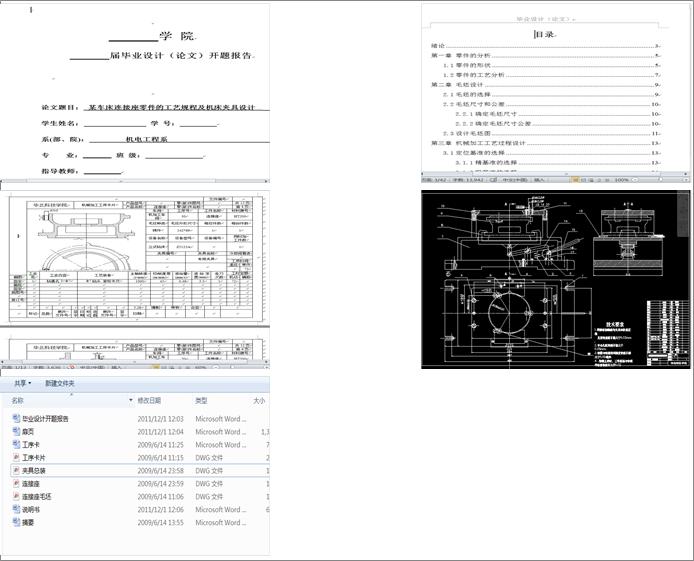Click the 大小 column header
694x561 pixels.
coord(259,401)
